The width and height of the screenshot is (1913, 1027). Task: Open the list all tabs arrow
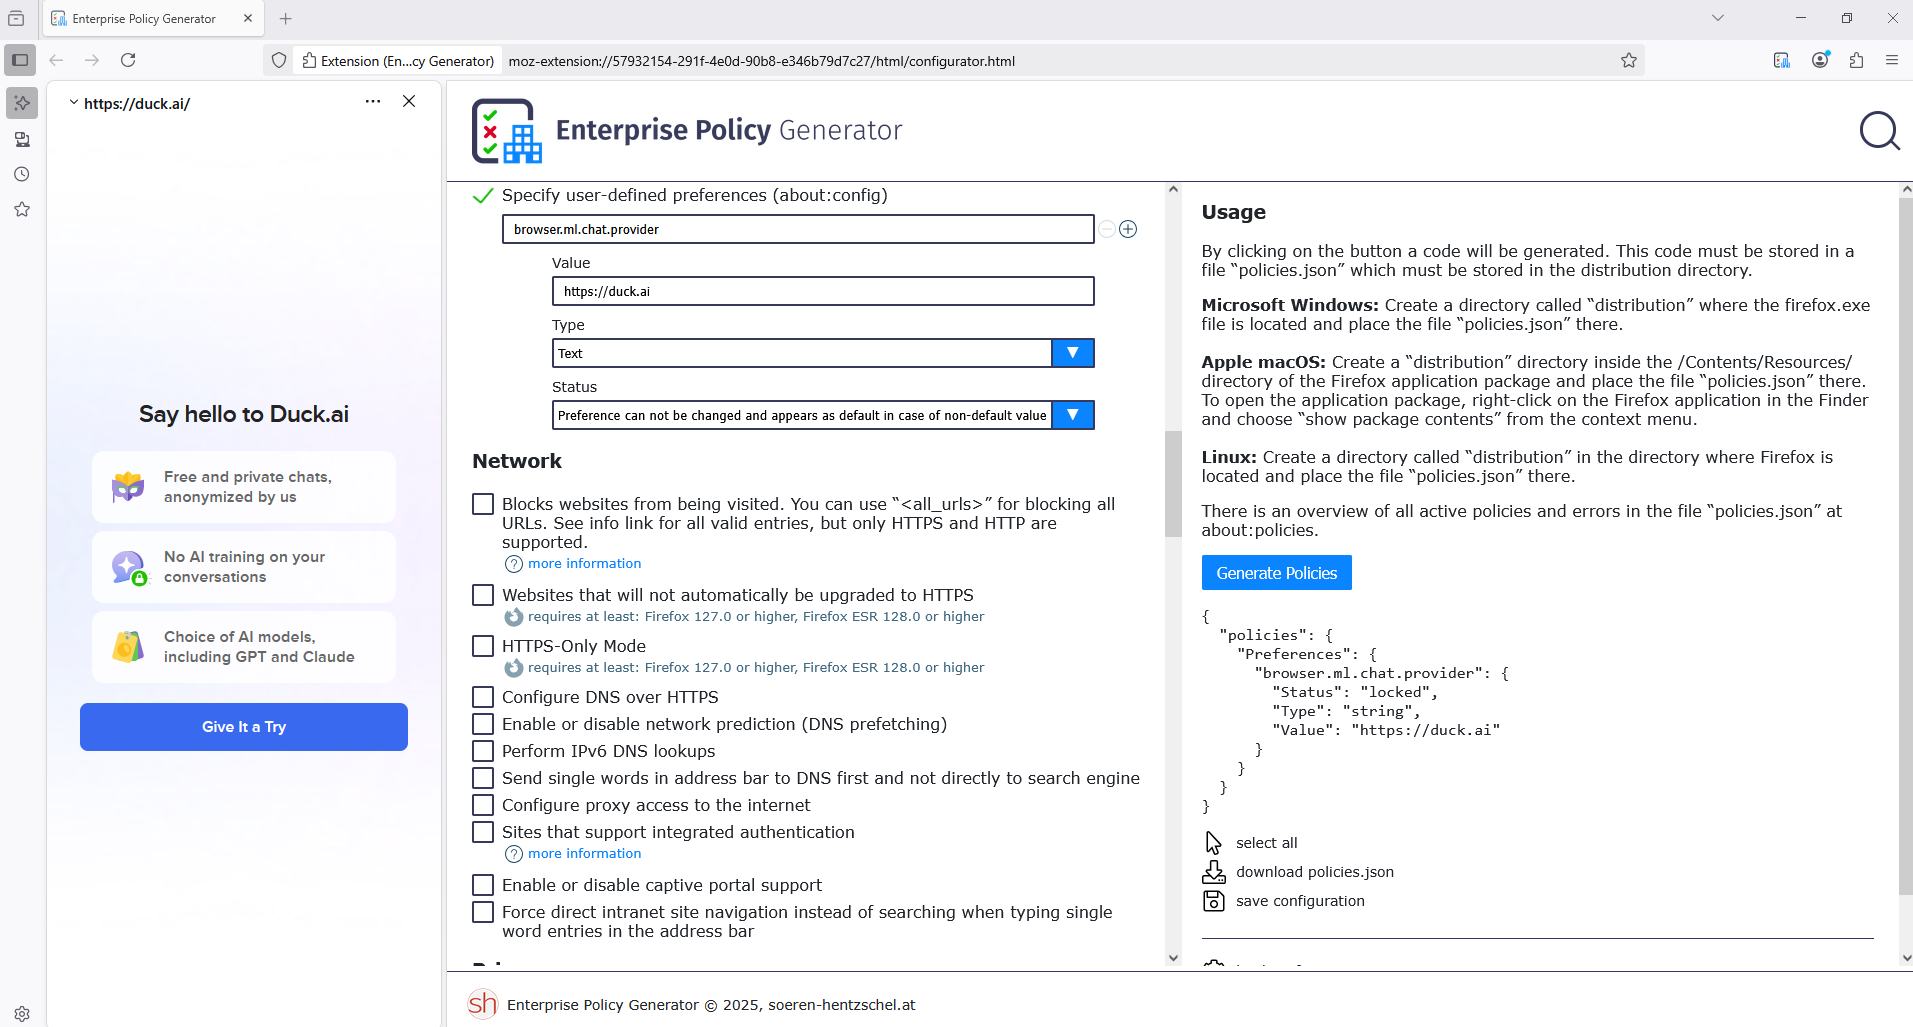click(1718, 18)
